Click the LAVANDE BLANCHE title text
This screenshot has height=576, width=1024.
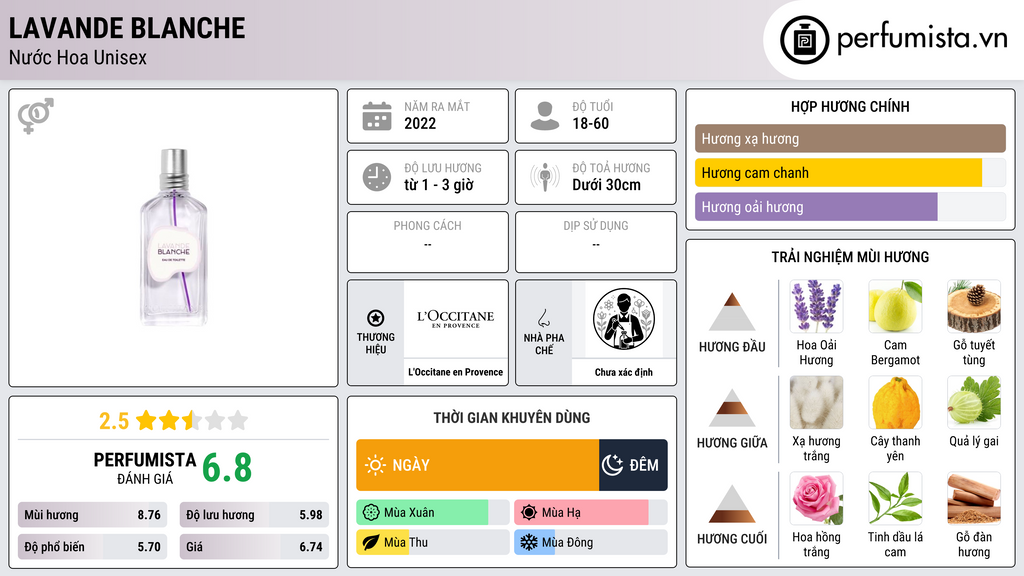click(x=127, y=28)
